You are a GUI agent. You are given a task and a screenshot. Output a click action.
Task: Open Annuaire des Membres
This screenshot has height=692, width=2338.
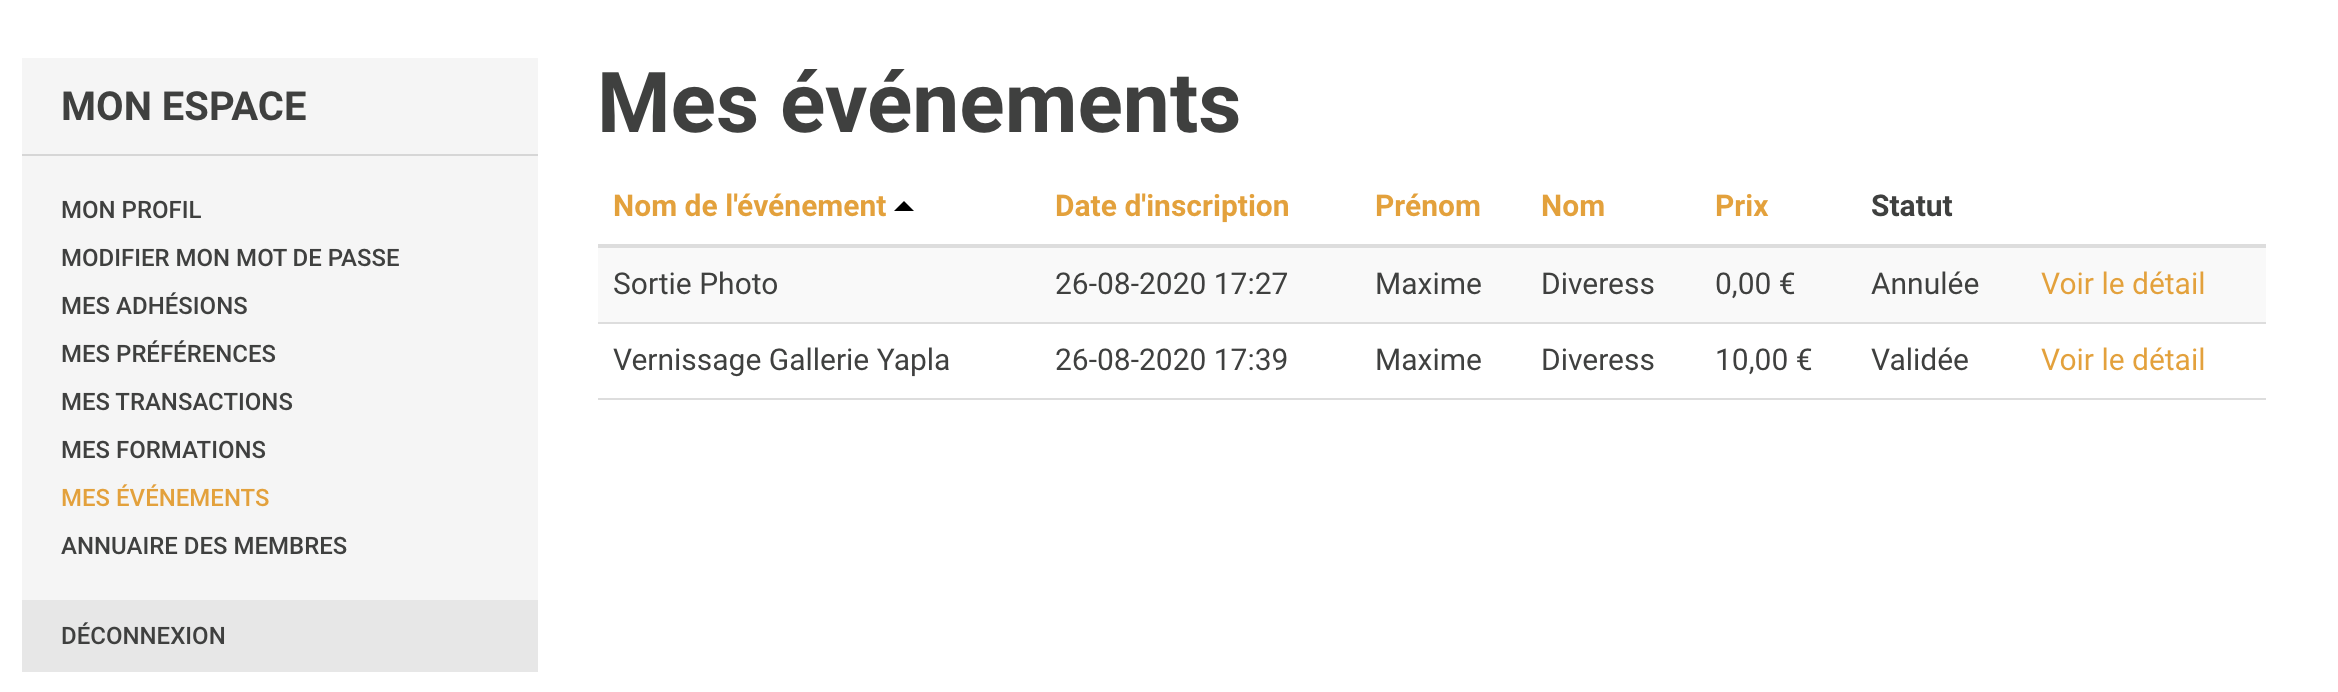[x=204, y=546]
